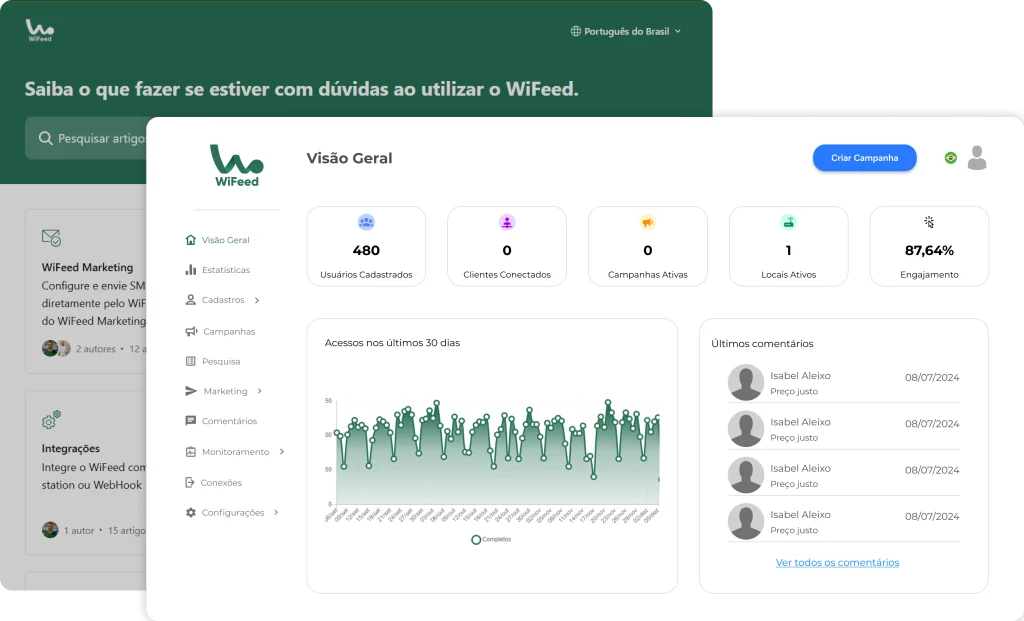The width and height of the screenshot is (1024, 621).
Task: Click the Usuários Cadastrados group icon
Action: [x=366, y=222]
